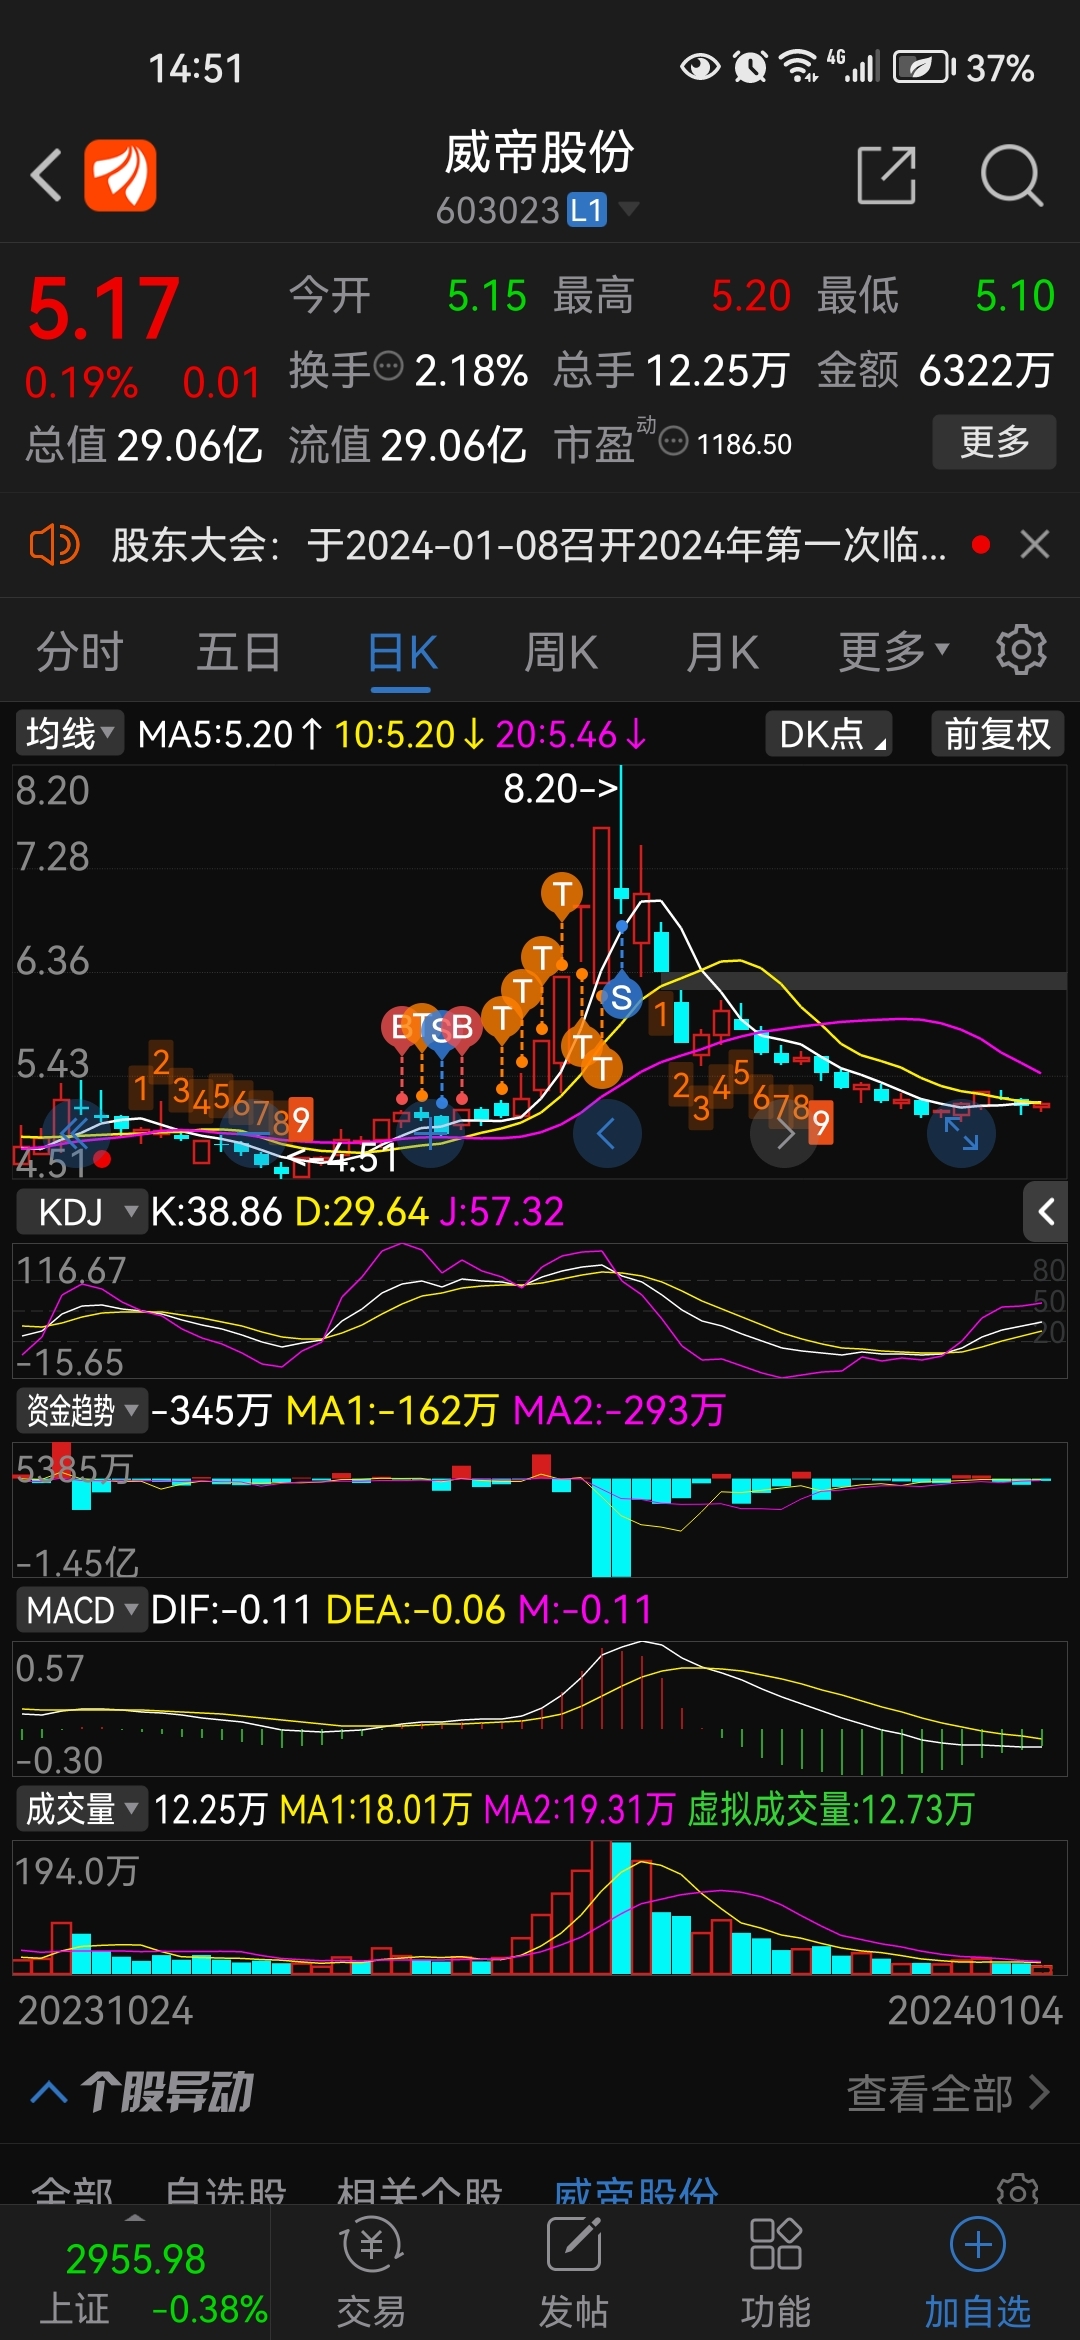
Task: Open the 股东大会 announcement text
Action: tap(529, 545)
